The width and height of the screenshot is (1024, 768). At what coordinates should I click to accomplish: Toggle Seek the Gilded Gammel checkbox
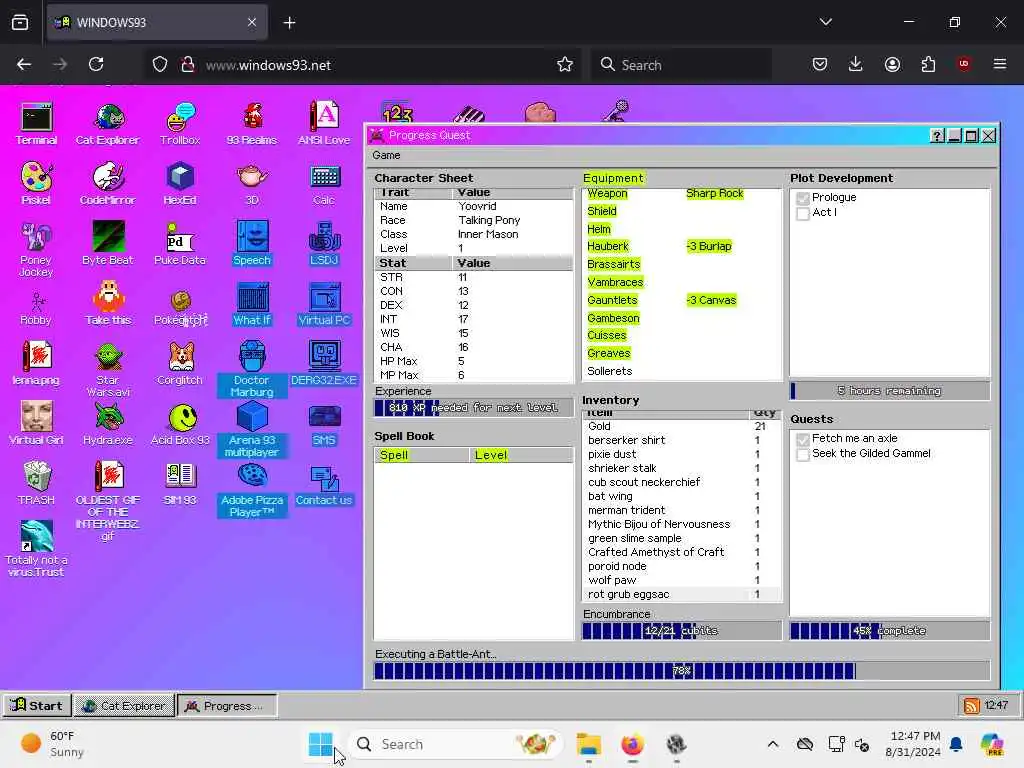click(803, 454)
